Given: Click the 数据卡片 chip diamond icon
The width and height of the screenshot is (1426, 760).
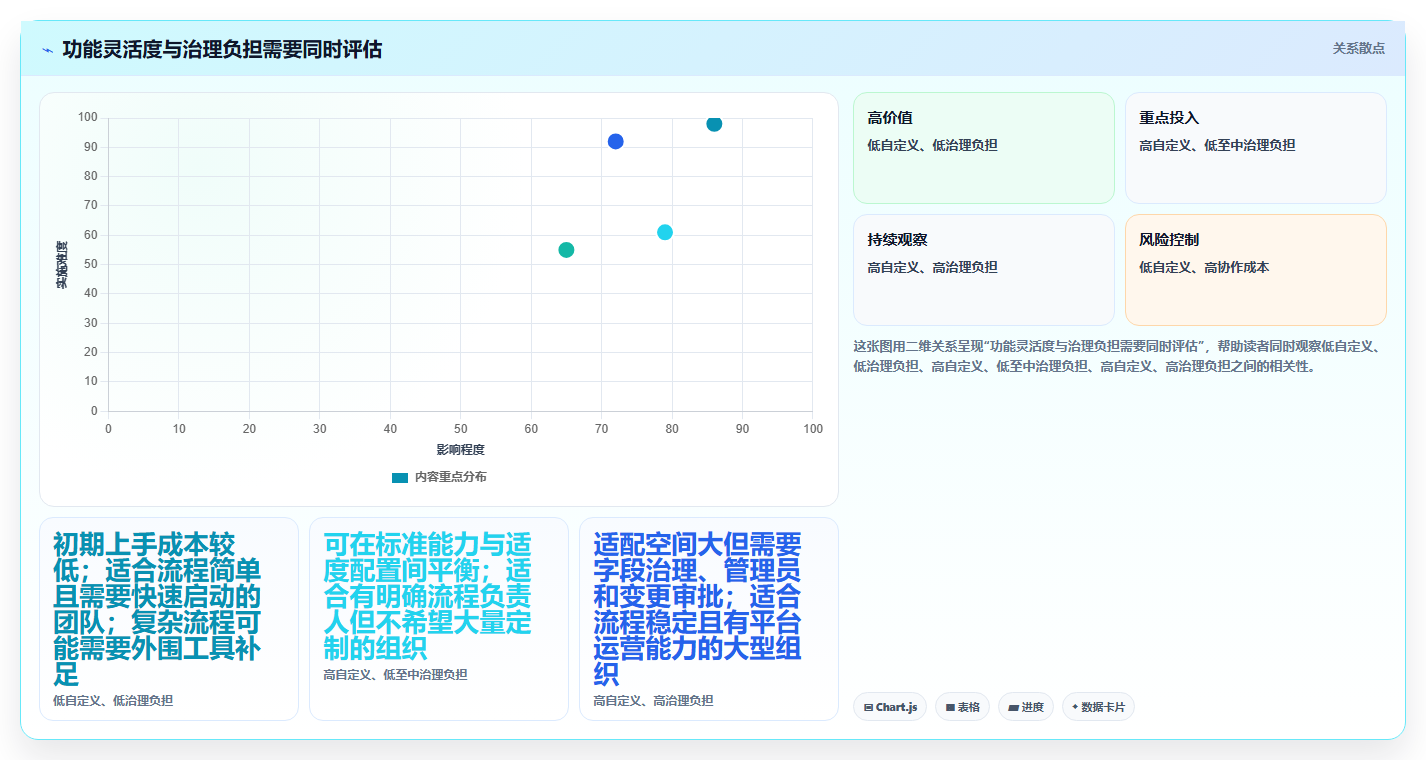Looking at the screenshot, I should [x=1075, y=706].
